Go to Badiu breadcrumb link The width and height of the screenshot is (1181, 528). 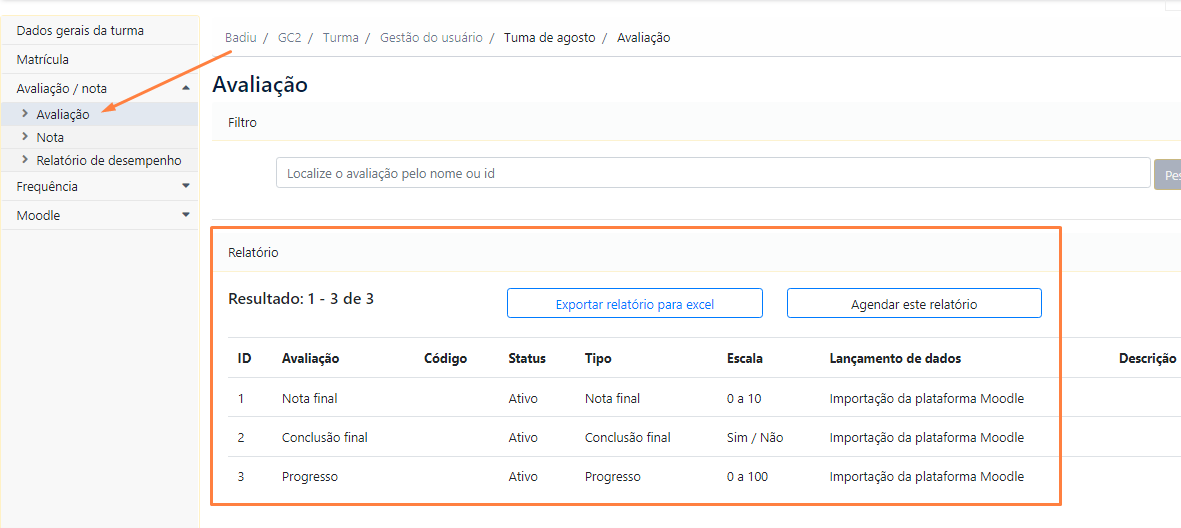tap(240, 38)
